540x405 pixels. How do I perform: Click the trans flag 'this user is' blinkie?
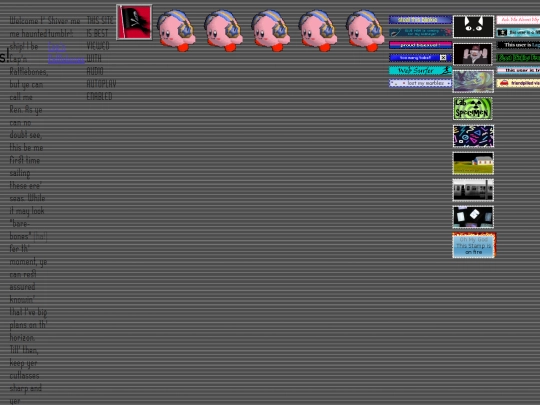click(518, 70)
